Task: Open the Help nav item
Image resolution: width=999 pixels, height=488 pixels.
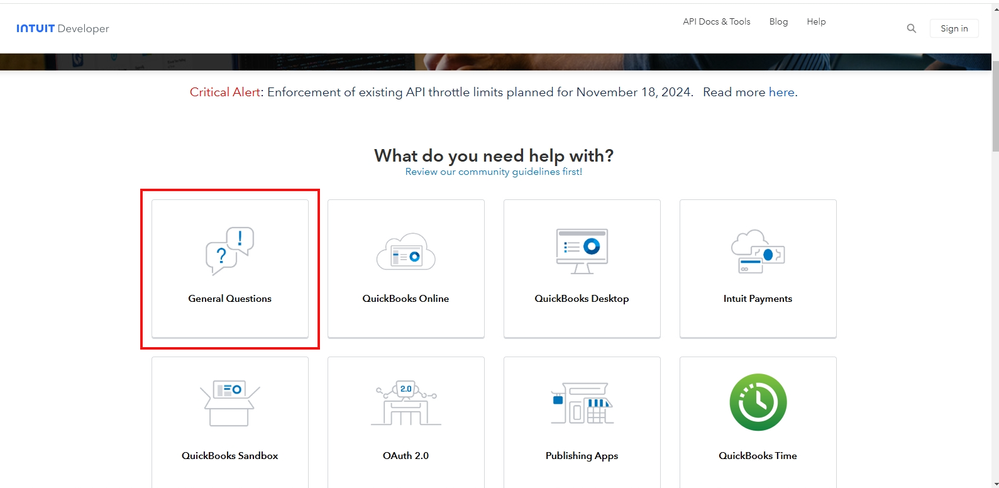Action: [816, 22]
